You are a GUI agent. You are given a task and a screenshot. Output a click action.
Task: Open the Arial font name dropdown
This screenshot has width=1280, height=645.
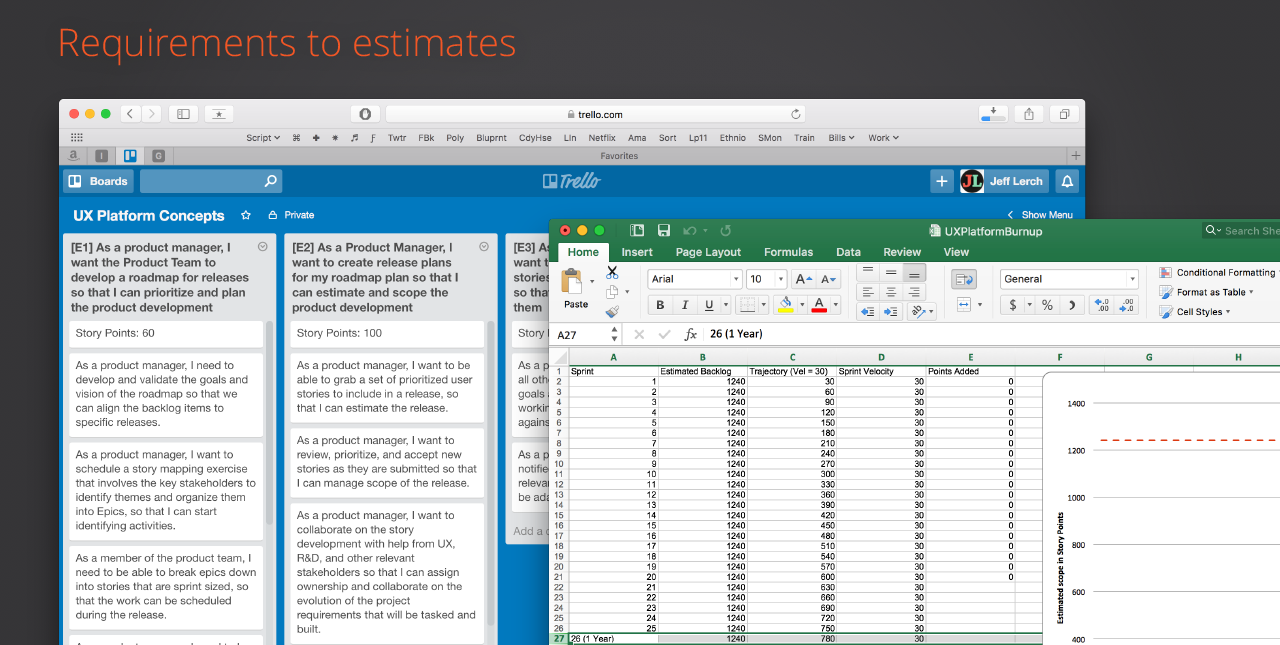pyautogui.click(x=735, y=279)
